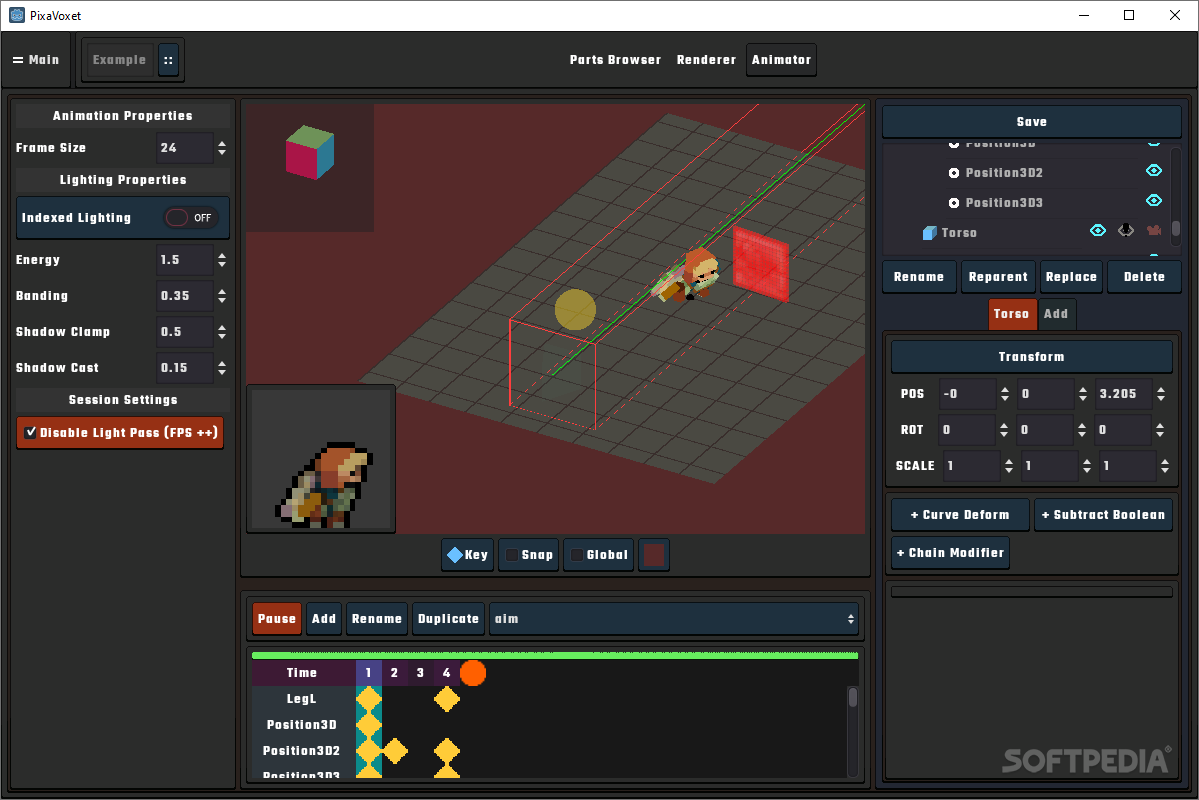Open the Add tab next to Torso
Viewport: 1199px width, 800px height.
pyautogui.click(x=1056, y=314)
